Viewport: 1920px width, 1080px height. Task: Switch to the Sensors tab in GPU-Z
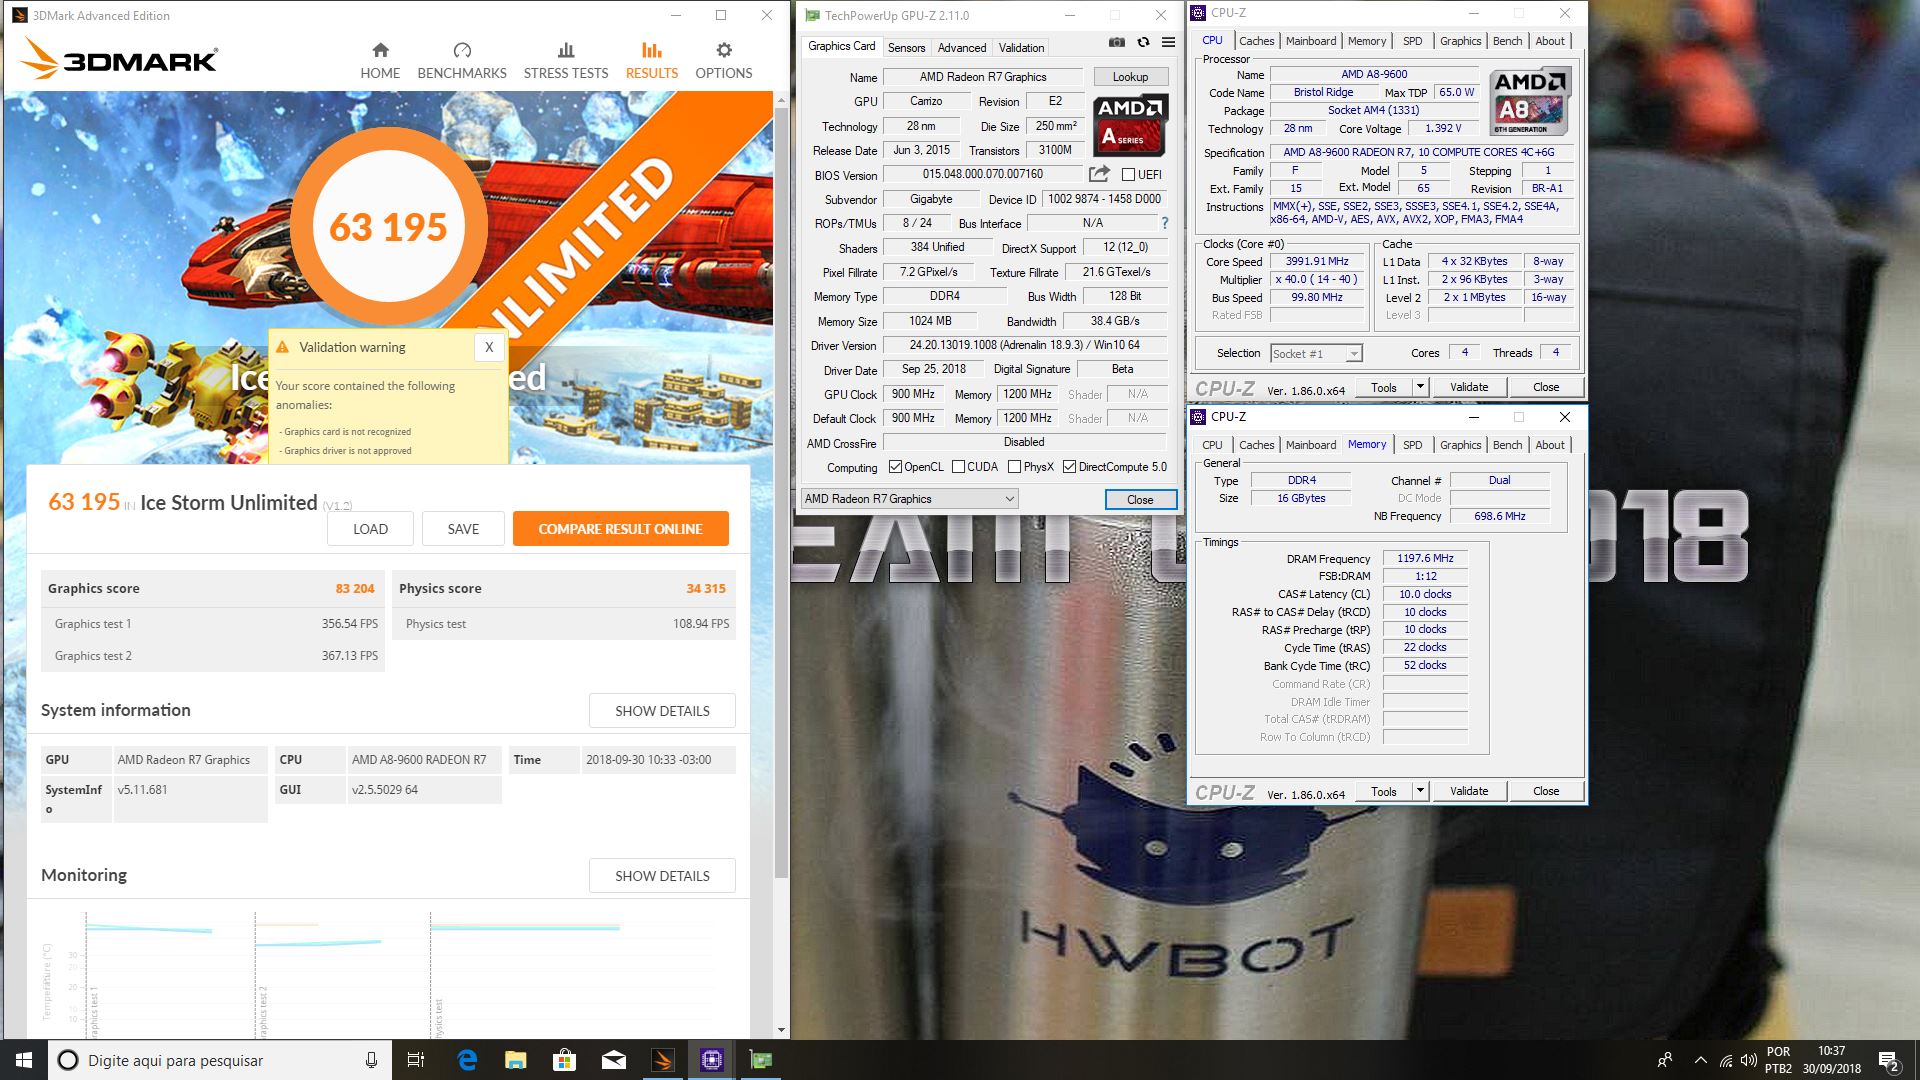pos(906,47)
